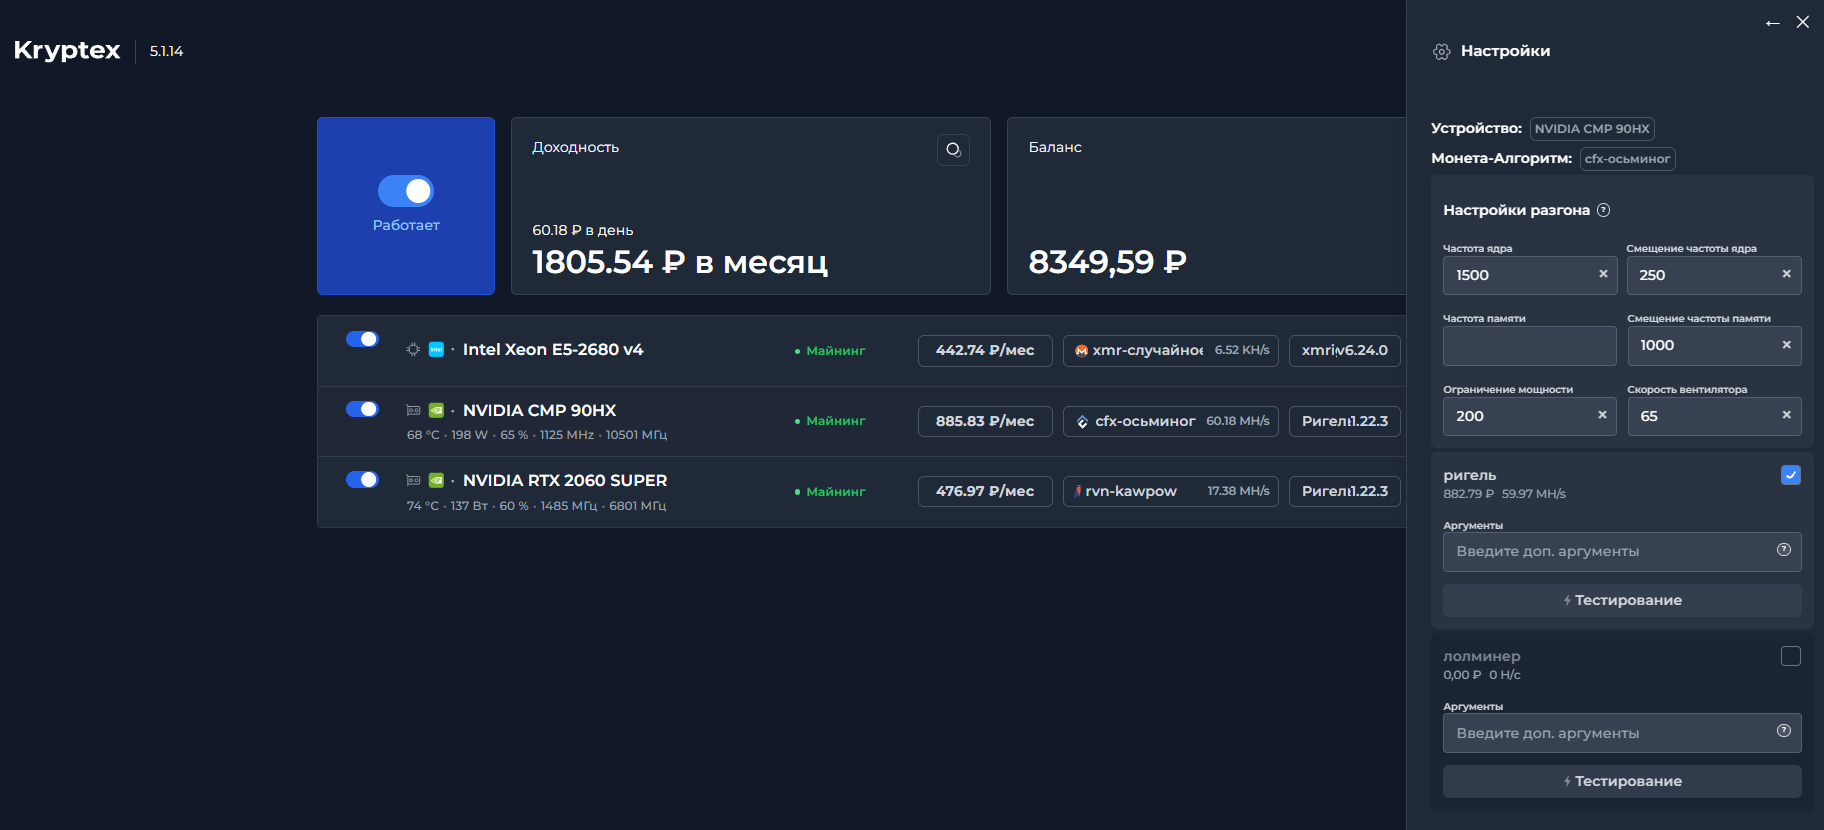Image resolution: width=1824 pixels, height=830 pixels.
Task: Click help icon in лолминер arguments field
Action: [x=1783, y=731]
